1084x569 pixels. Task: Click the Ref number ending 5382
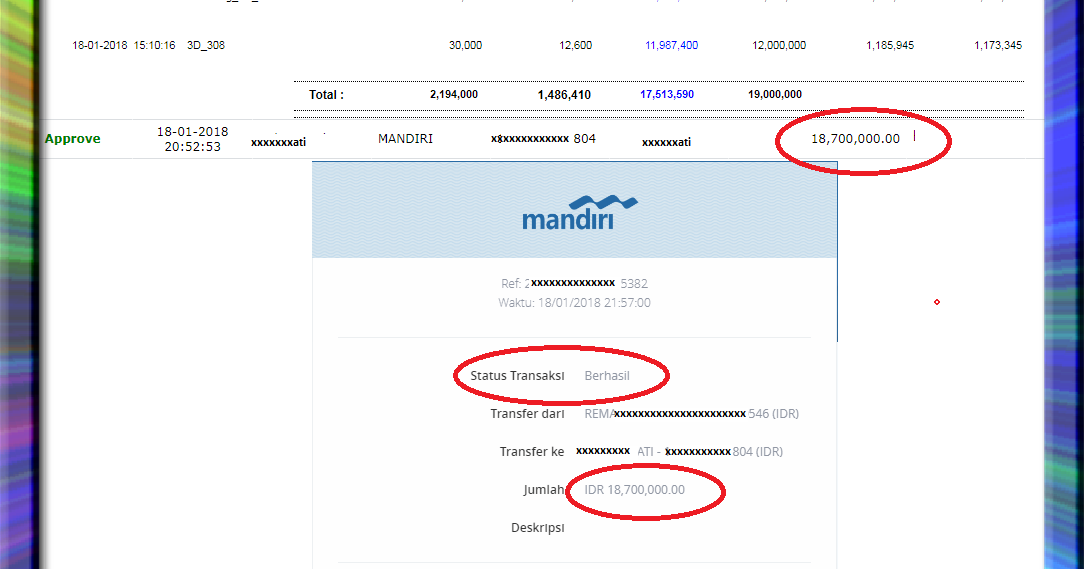(x=574, y=283)
